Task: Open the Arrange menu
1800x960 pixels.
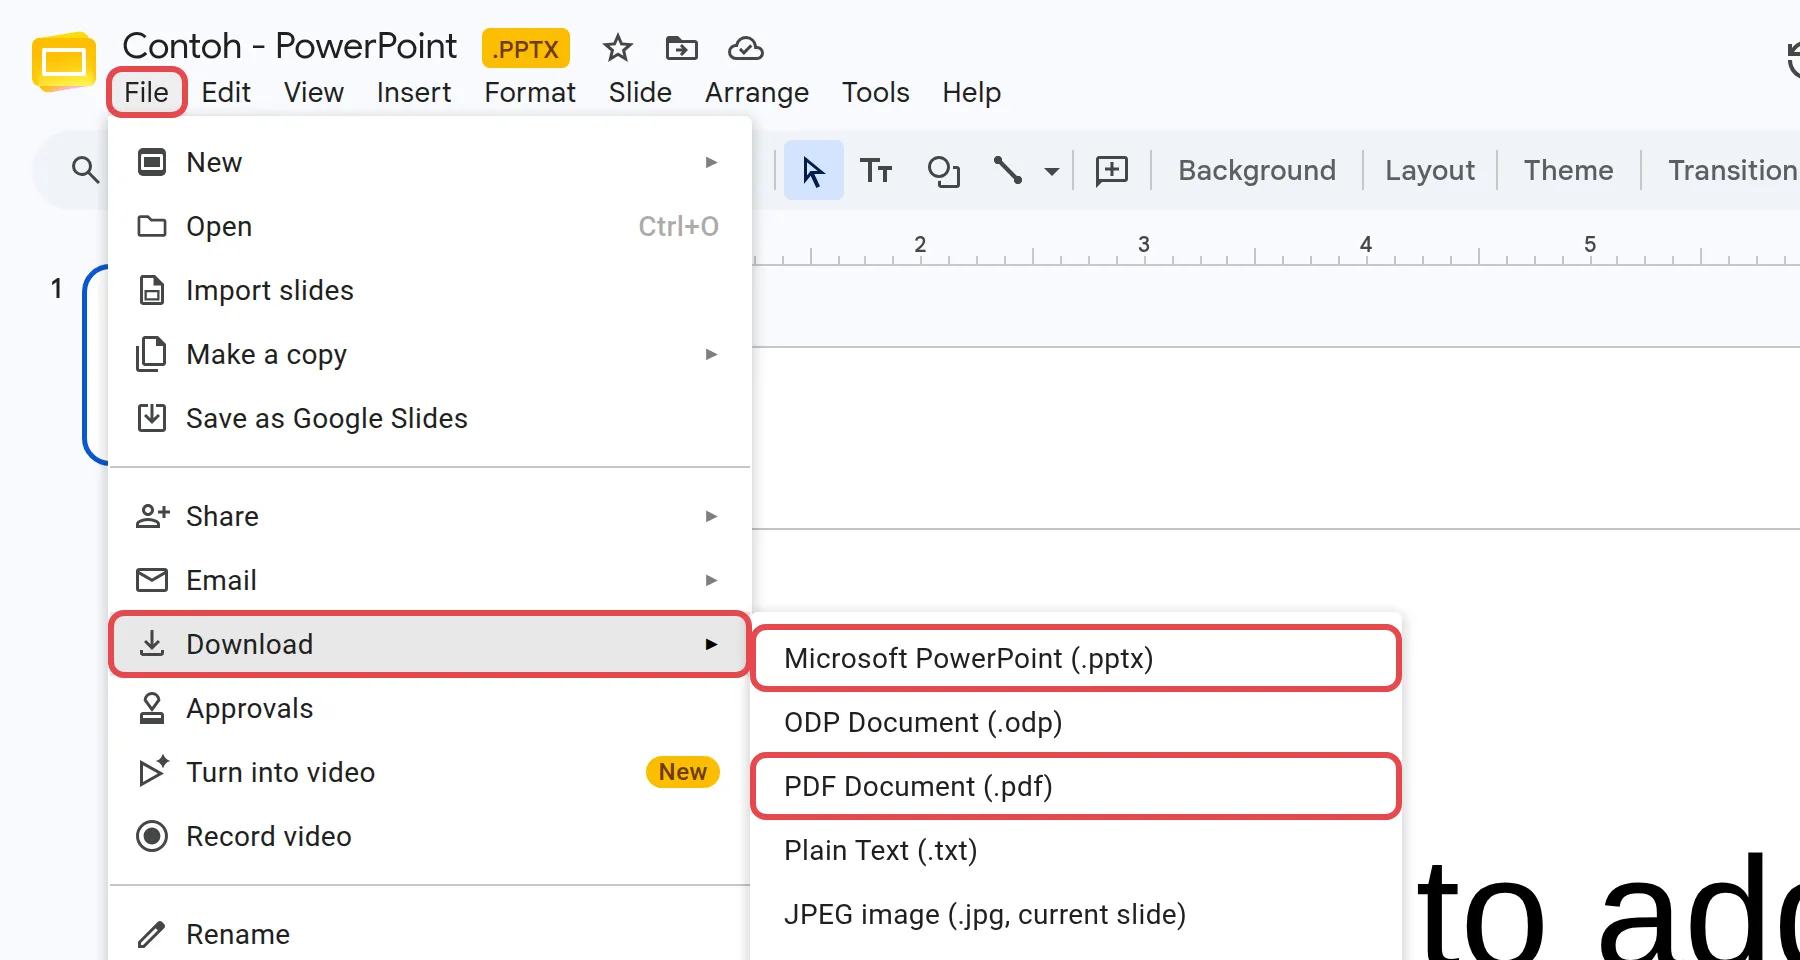Action: tap(757, 92)
